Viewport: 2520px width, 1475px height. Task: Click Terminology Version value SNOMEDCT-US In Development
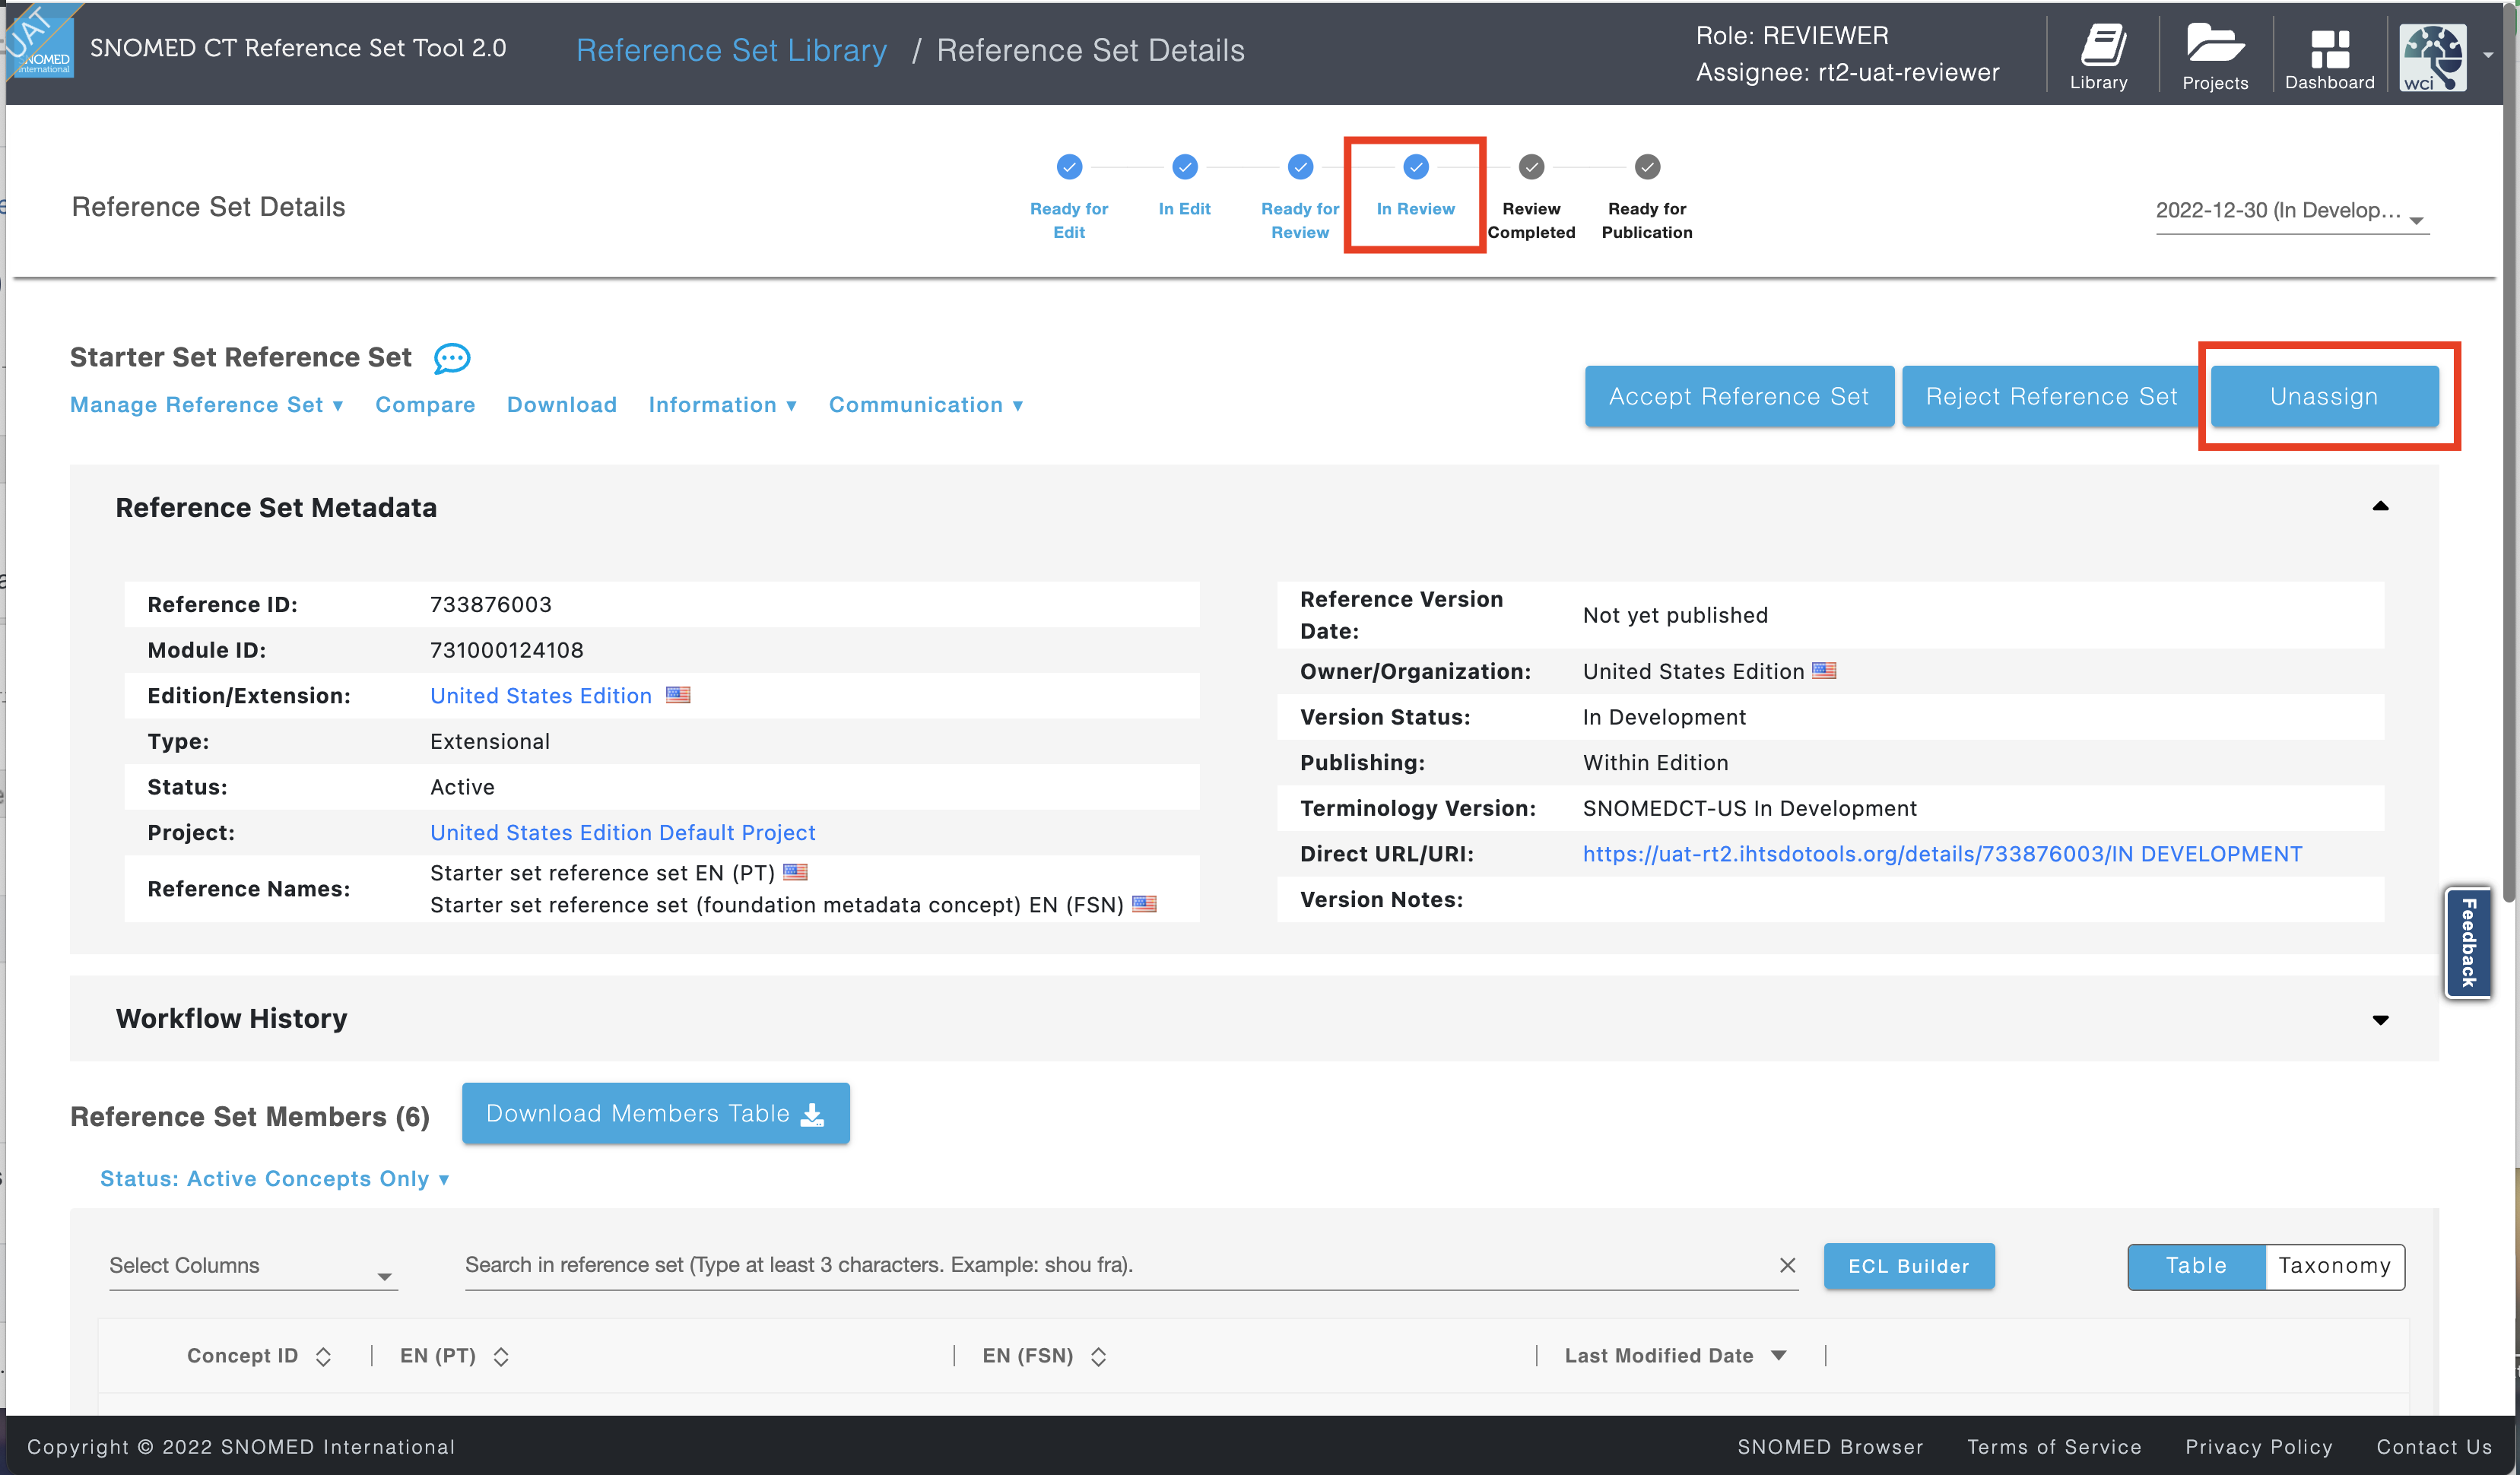coord(1749,808)
